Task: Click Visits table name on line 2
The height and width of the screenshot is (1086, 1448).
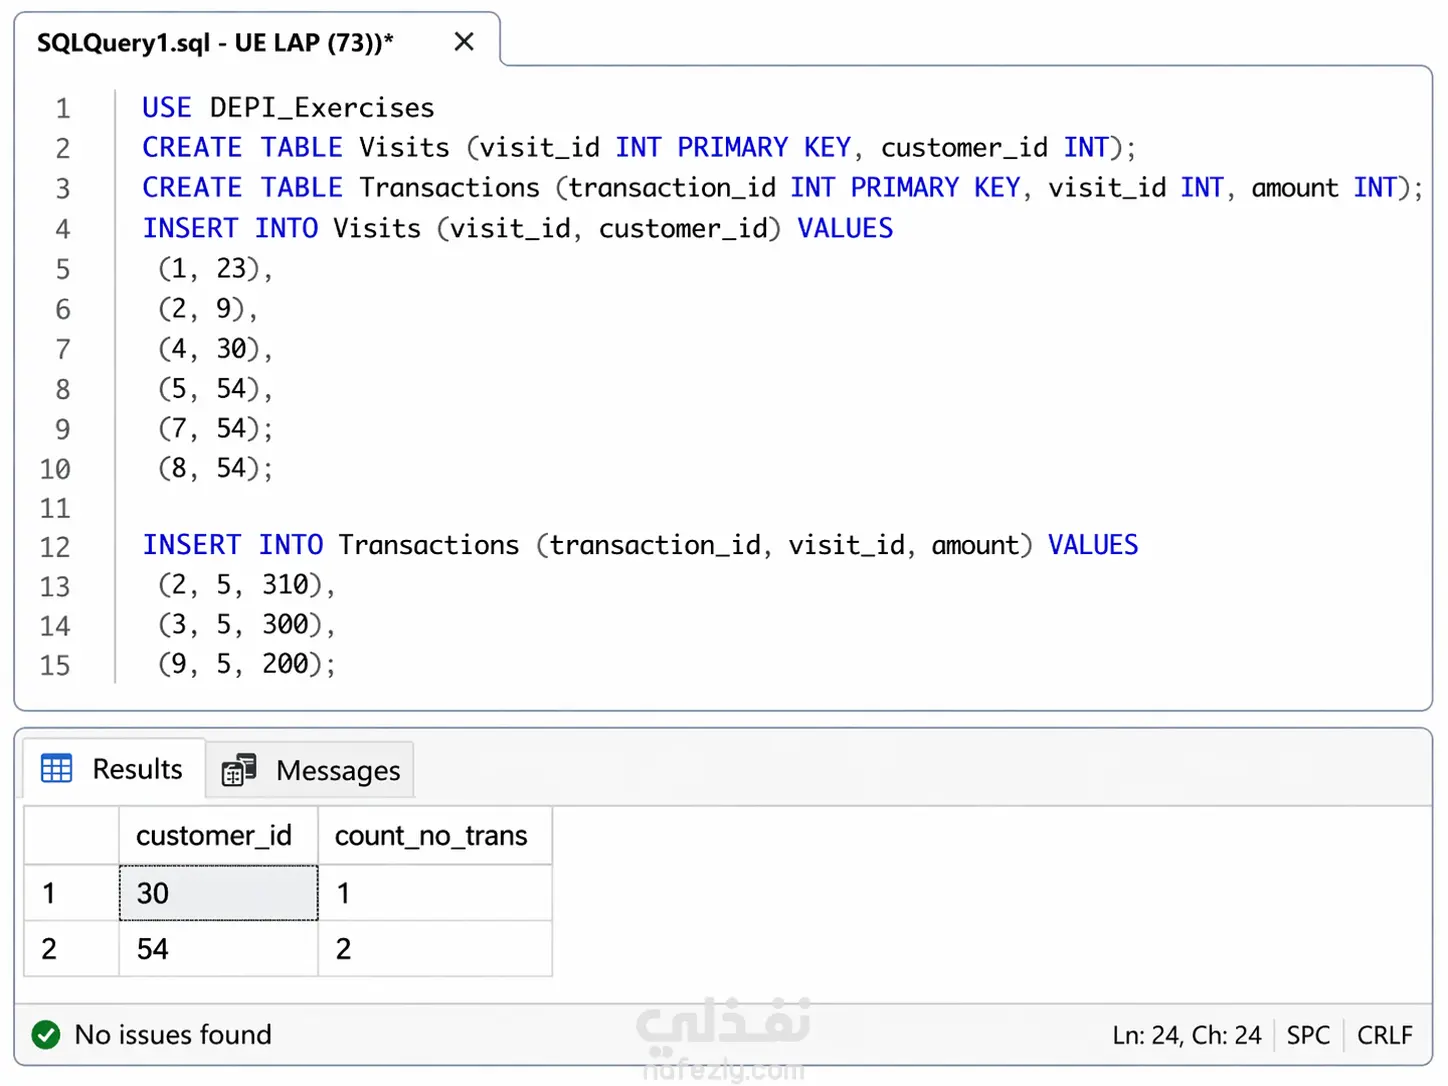Action: coord(404,148)
